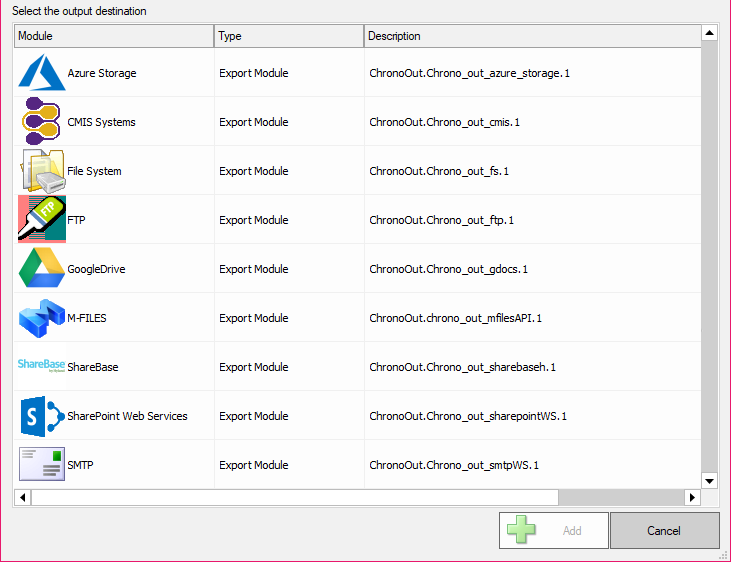This screenshot has height=562, width=731.
Task: Select the SharePoint Web Services icon
Action: pos(41,416)
